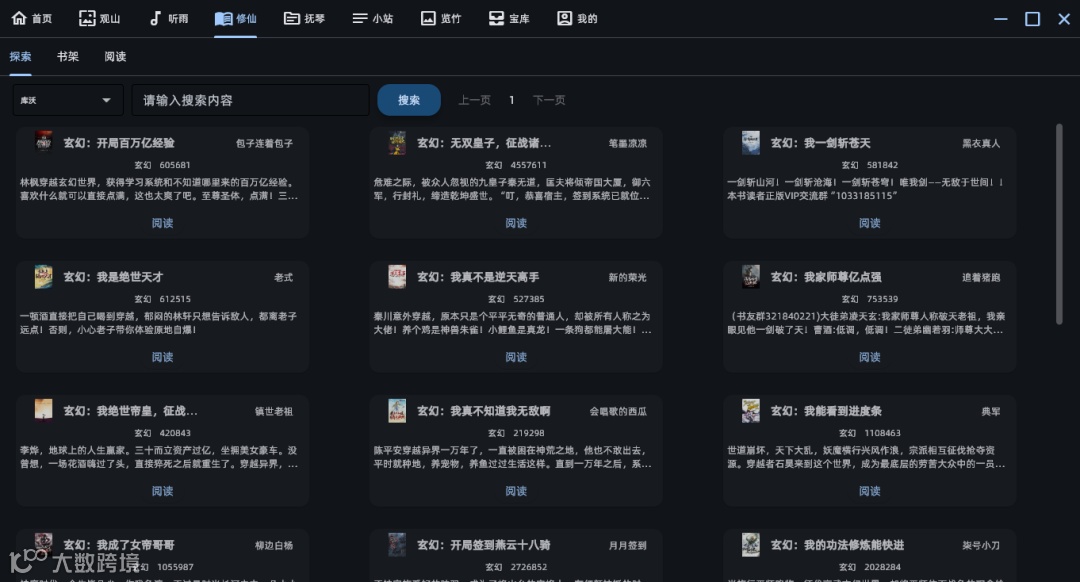Viewport: 1080px width, 582px height.
Task: Open the 览竹 image icon
Action: tap(428, 19)
